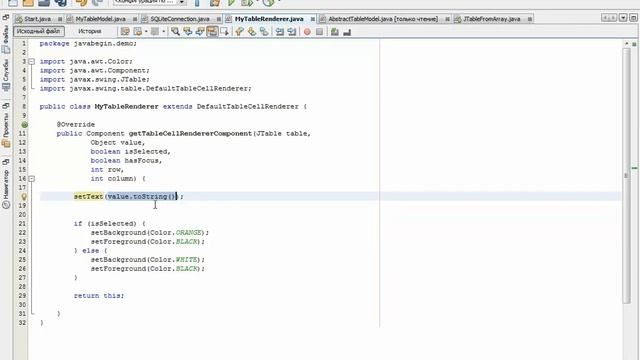Close the SQLiteConnection.java tab
Image resolution: width=640 pixels, height=360 pixels.
click(218, 19)
